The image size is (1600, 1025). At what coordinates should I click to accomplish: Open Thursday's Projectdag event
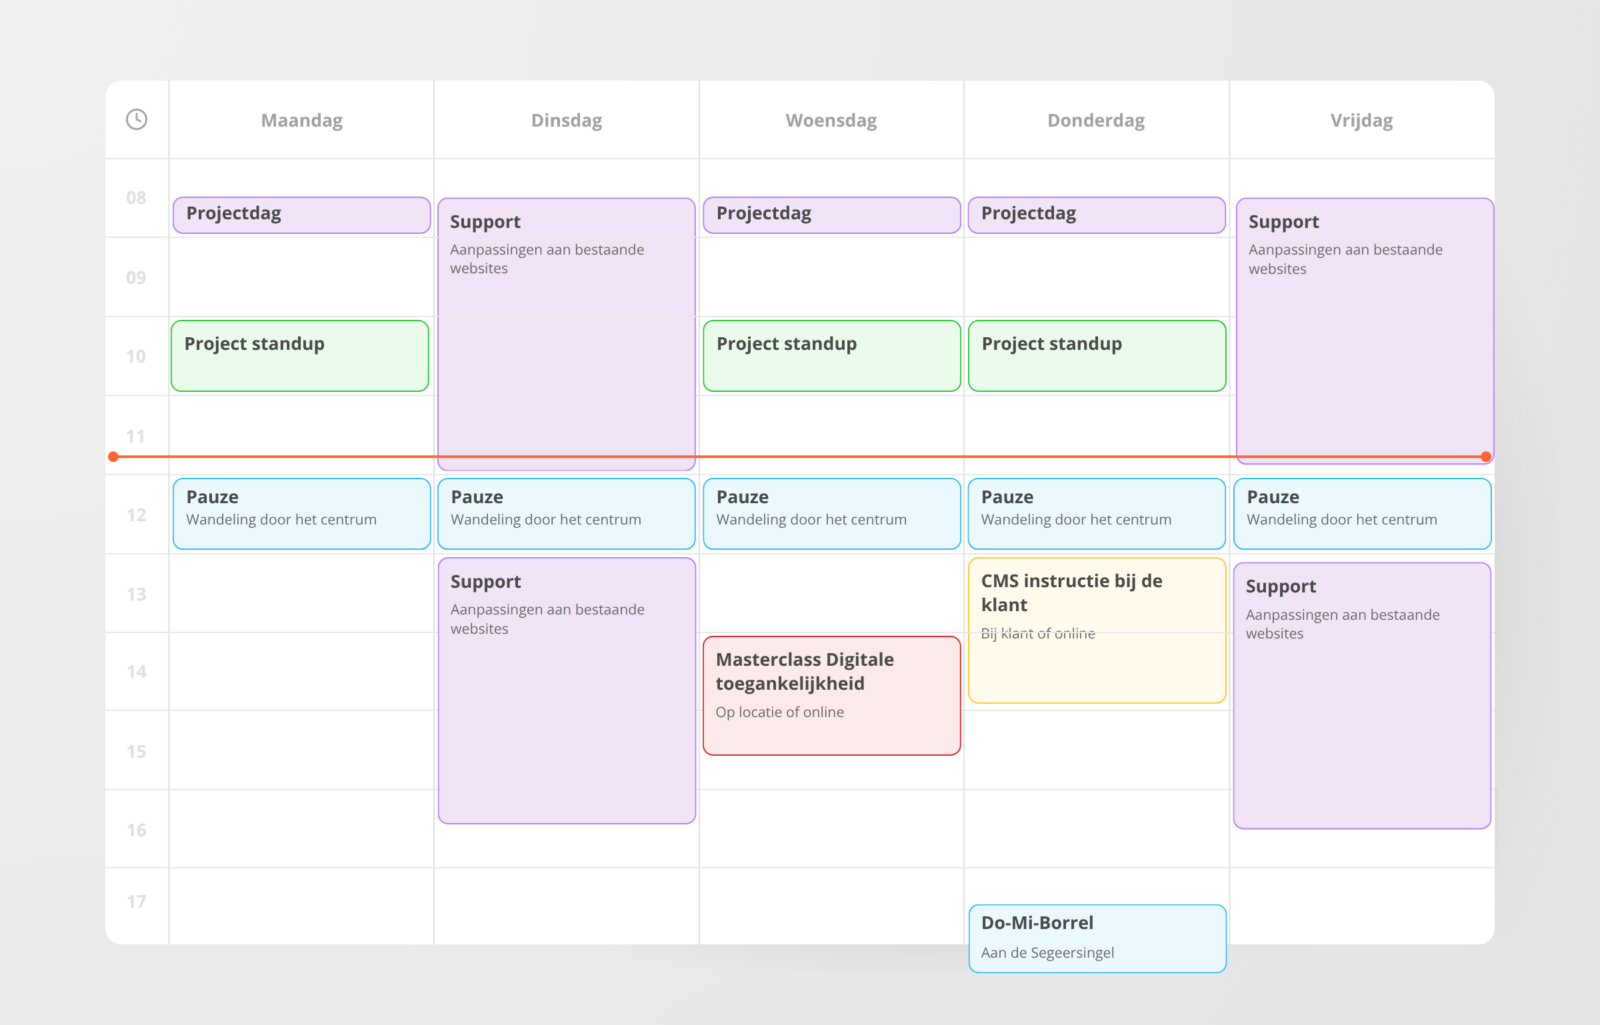click(x=1096, y=215)
